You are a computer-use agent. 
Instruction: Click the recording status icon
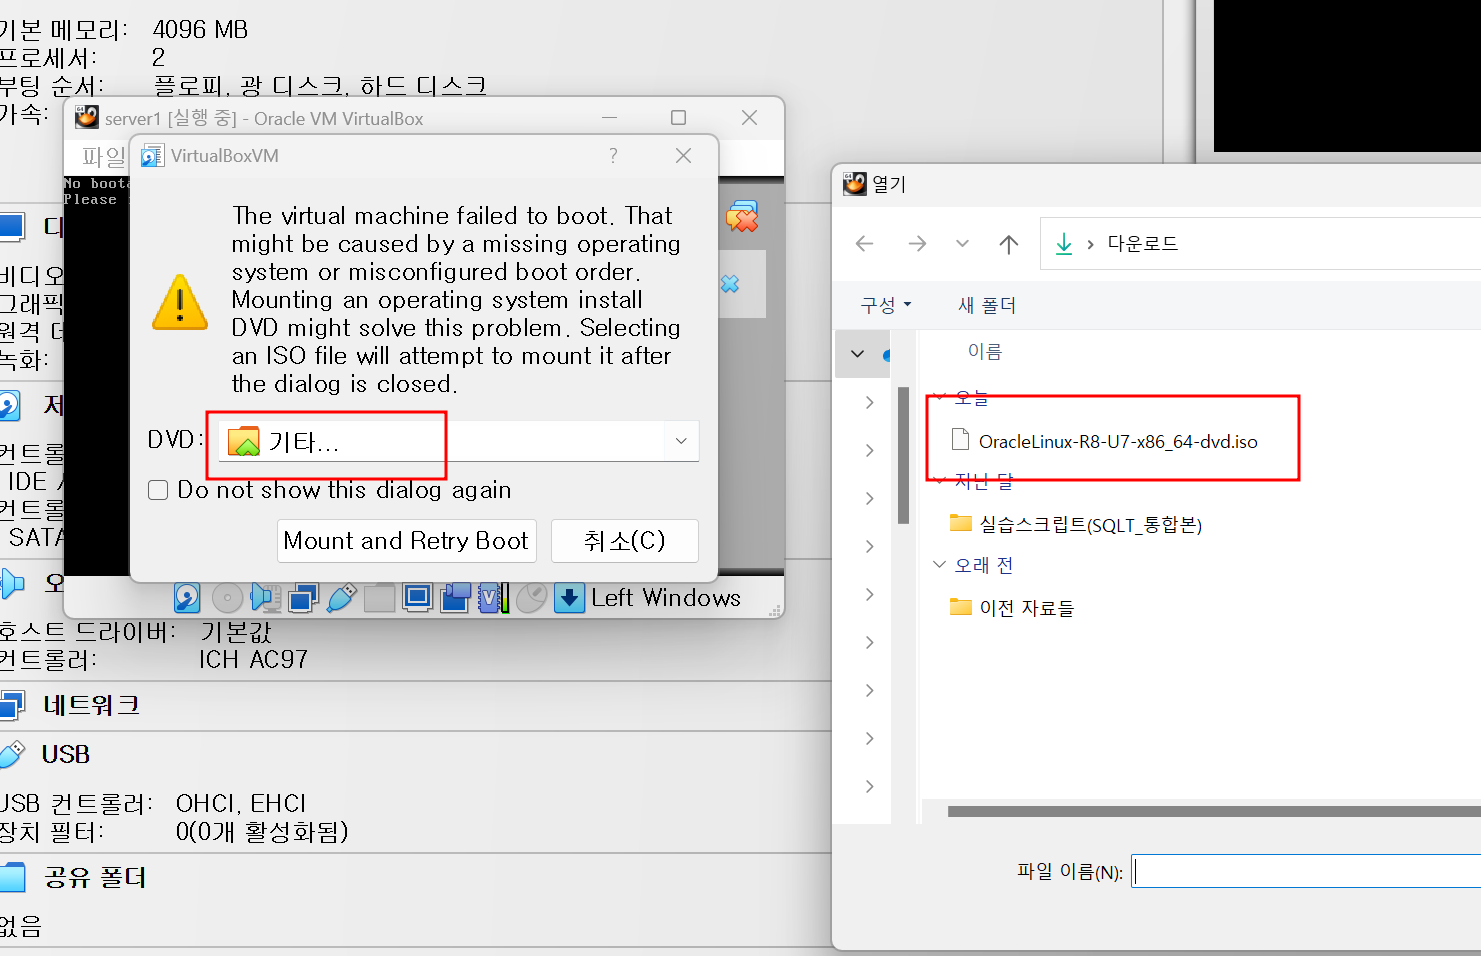[455, 598]
